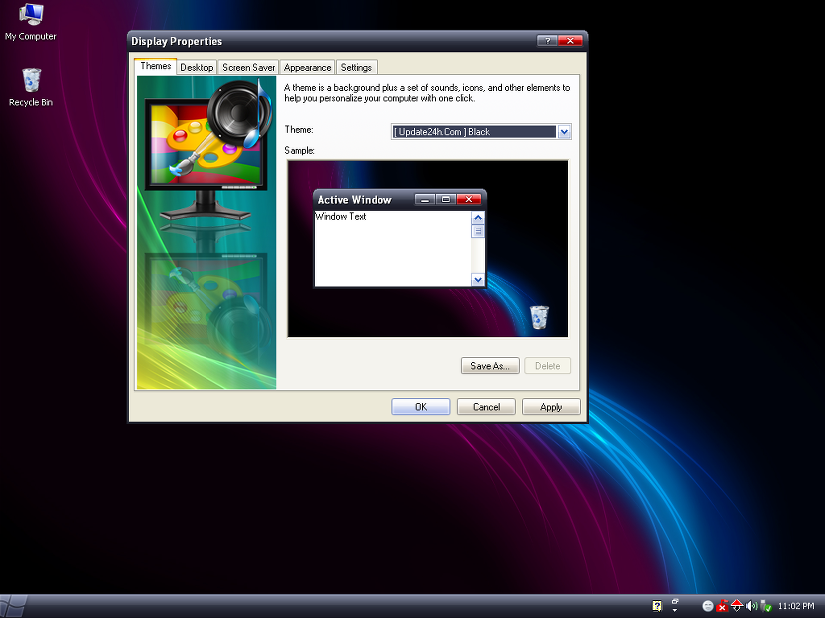Click the Apply button
The height and width of the screenshot is (618, 825).
pos(551,407)
